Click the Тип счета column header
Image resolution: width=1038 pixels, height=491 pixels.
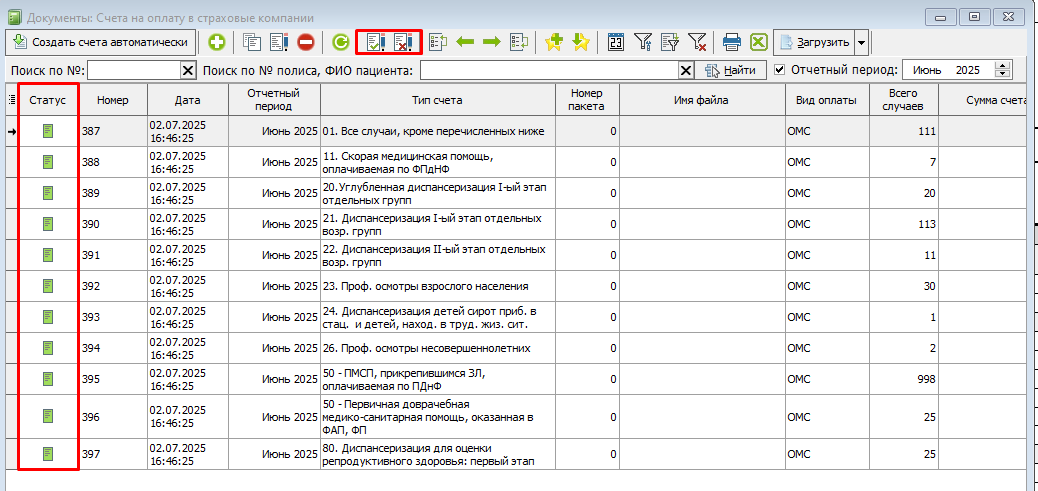pyautogui.click(x=438, y=100)
